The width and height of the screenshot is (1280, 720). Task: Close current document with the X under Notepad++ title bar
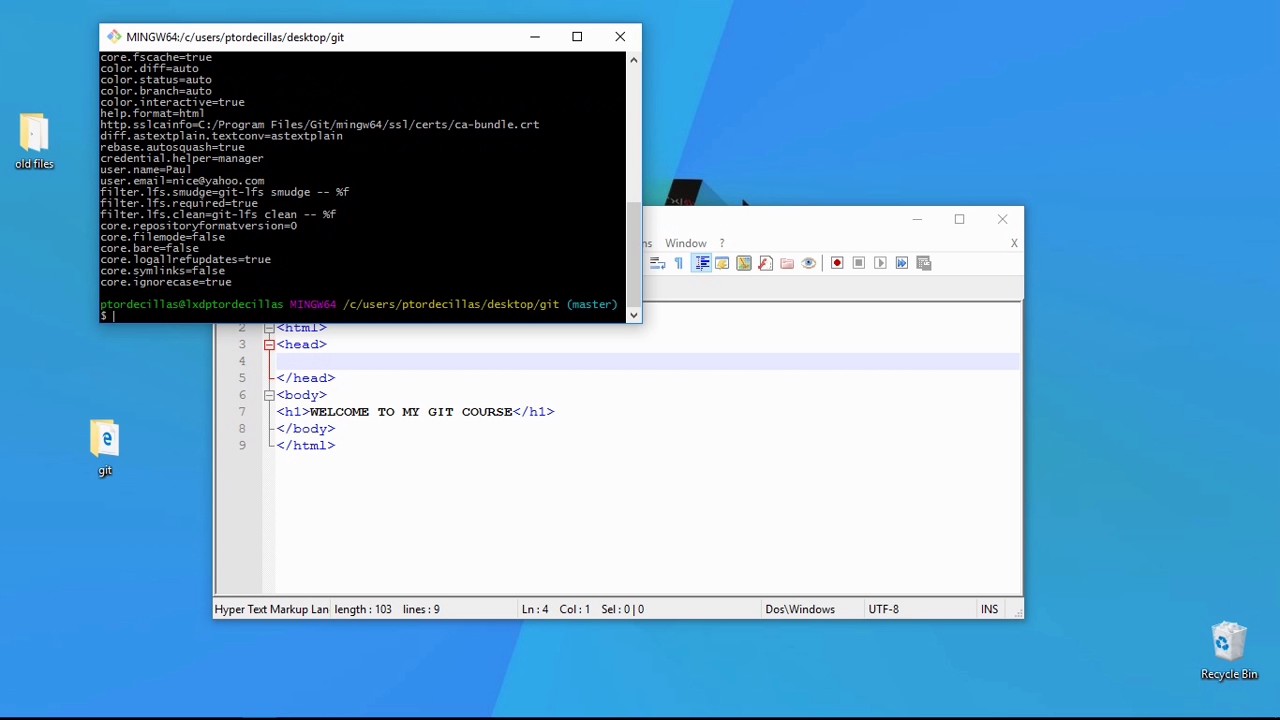[x=1014, y=243]
